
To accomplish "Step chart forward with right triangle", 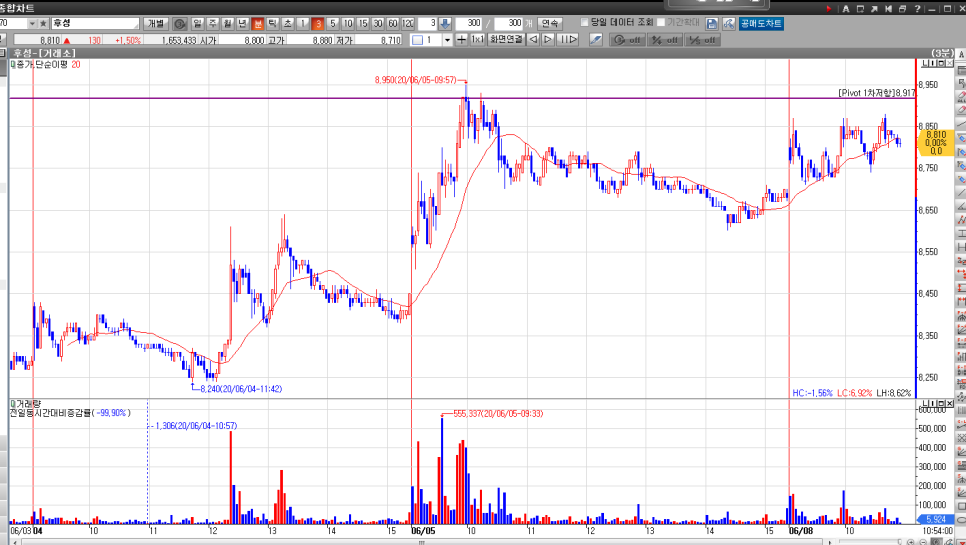I will [548, 40].
